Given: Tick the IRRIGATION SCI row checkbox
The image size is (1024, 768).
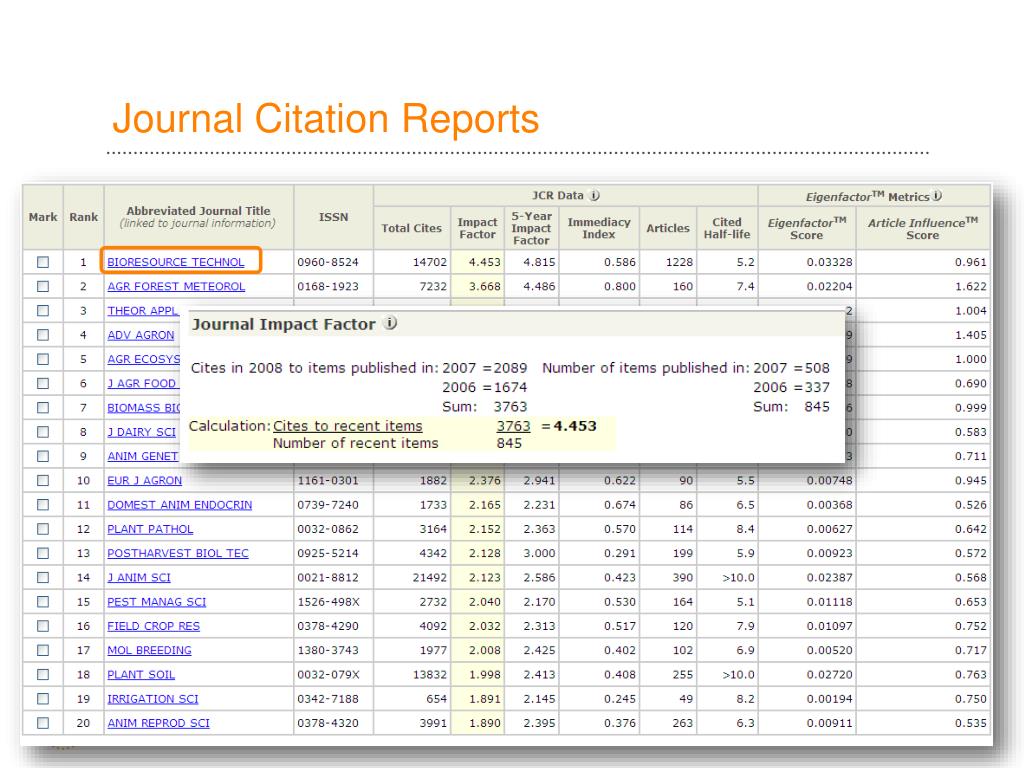Looking at the screenshot, I should [43, 699].
